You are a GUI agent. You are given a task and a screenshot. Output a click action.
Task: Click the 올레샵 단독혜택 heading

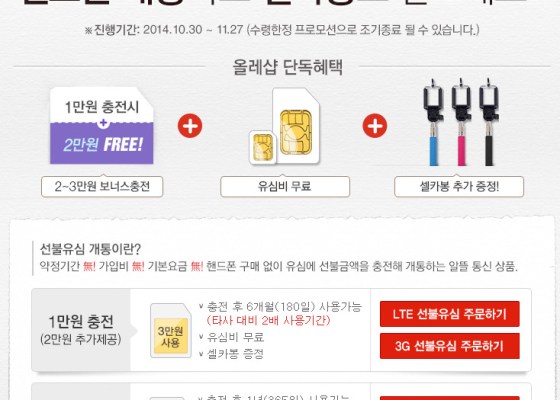(288, 67)
